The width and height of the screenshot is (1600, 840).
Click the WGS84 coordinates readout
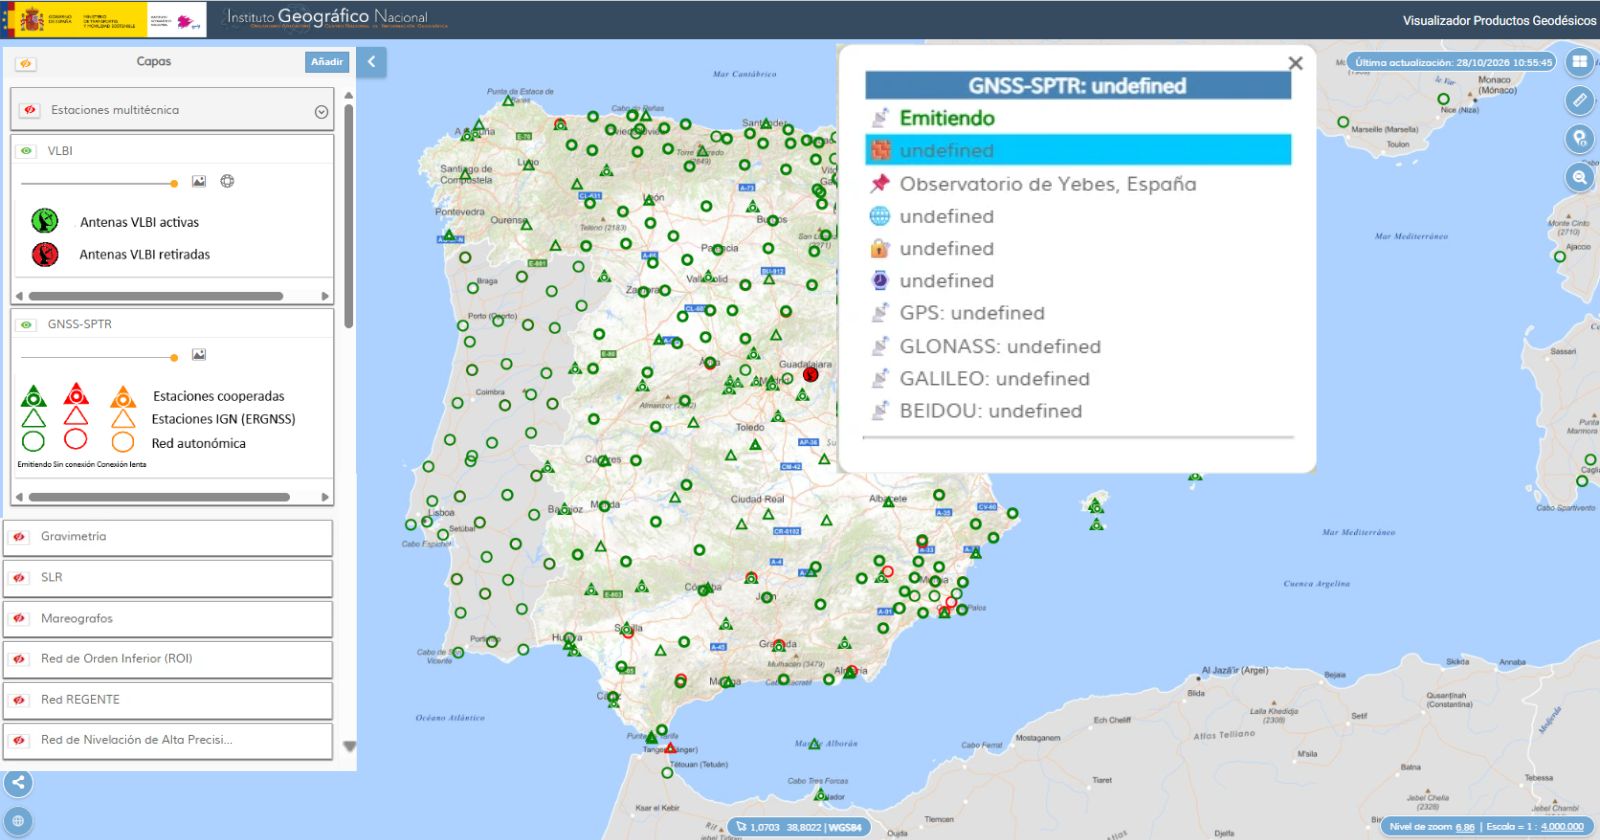coord(799,827)
